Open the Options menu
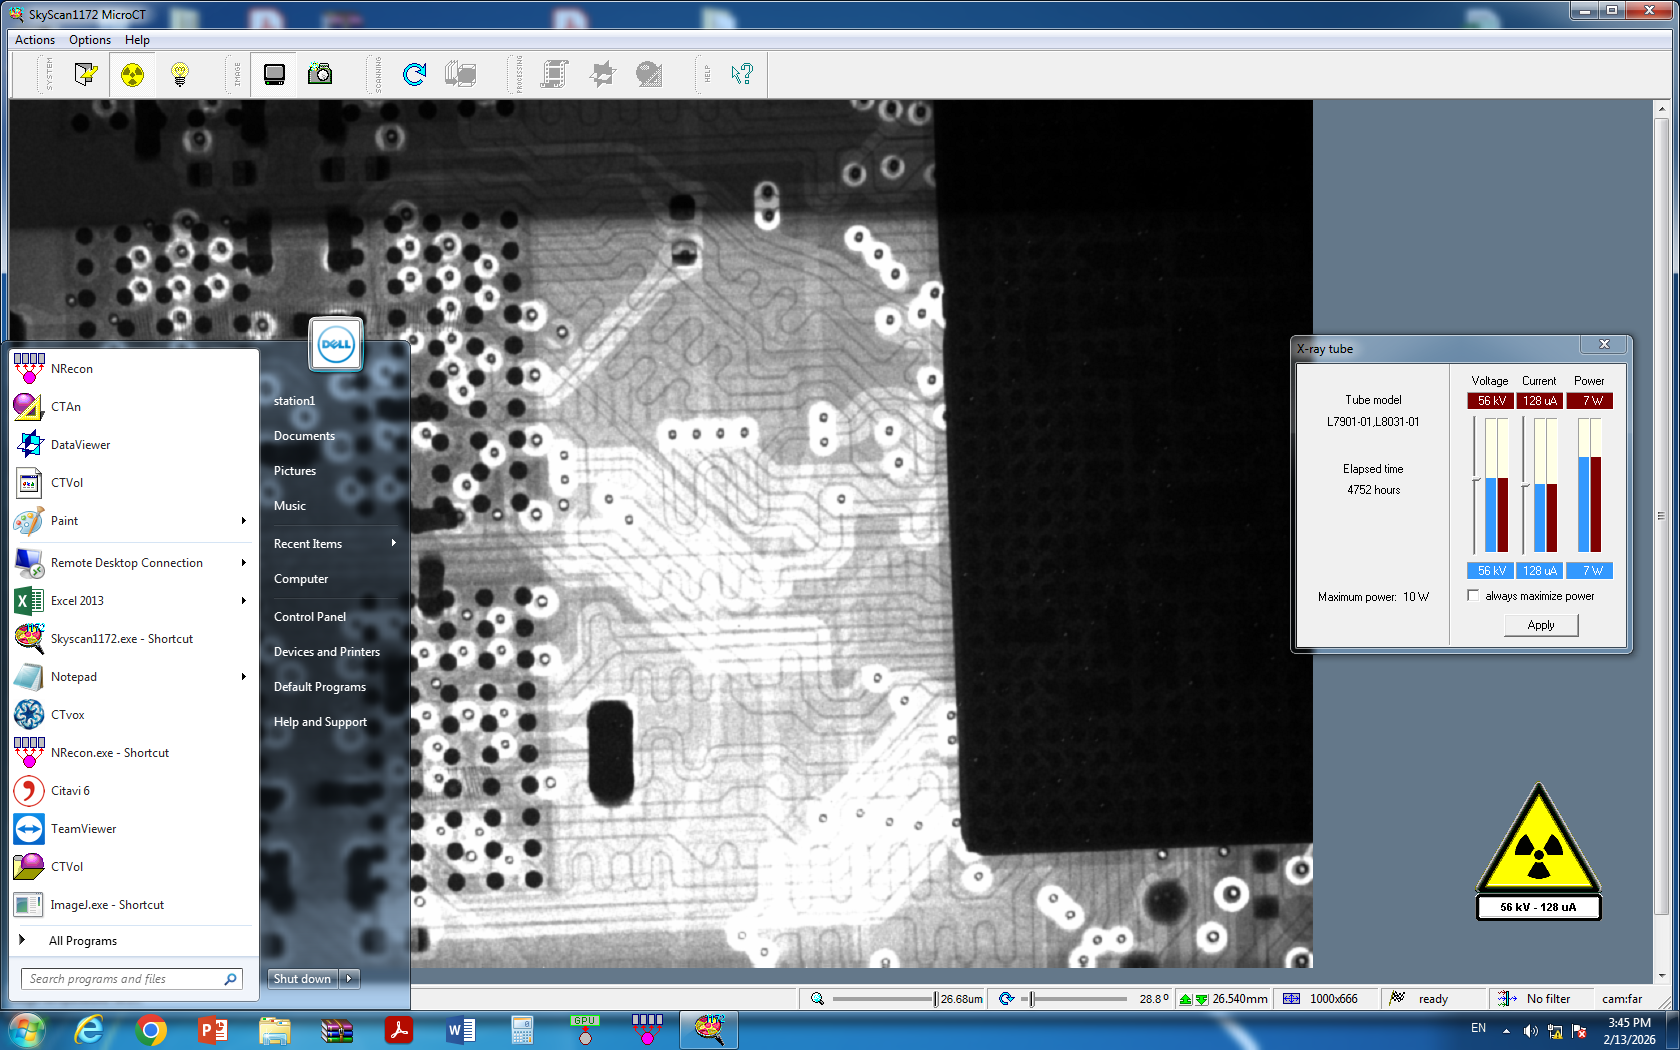Image resolution: width=1680 pixels, height=1050 pixels. click(x=90, y=40)
